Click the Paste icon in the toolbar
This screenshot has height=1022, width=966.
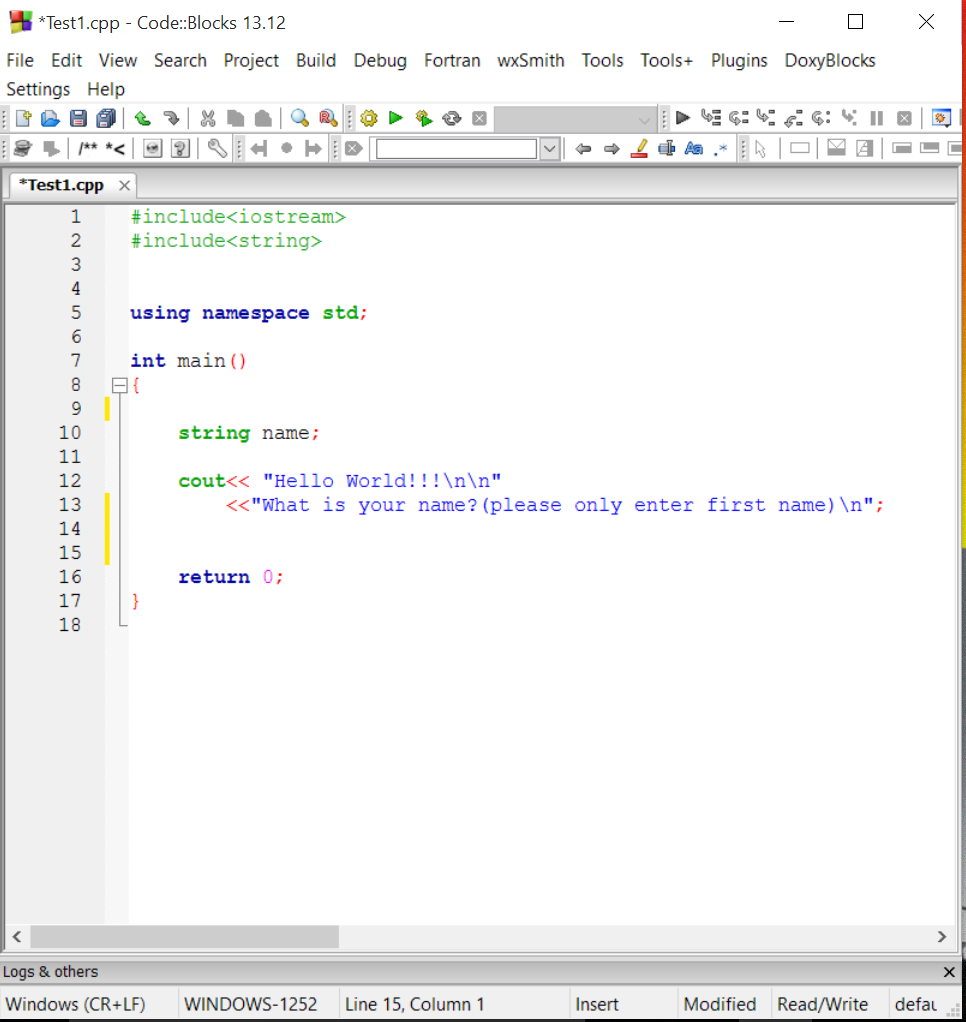263,118
